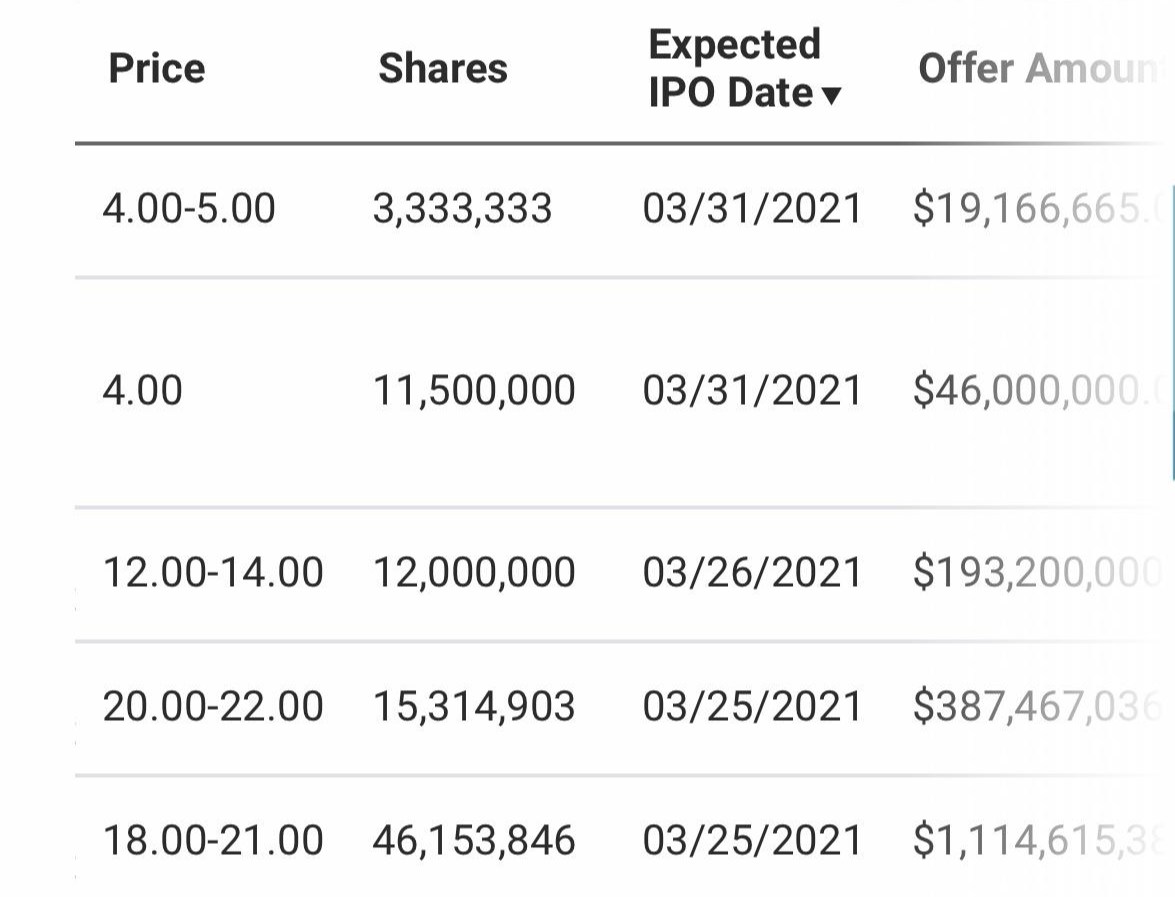The image size is (1175, 897).
Task: Select the 15,314,903 shares cell
Action: pos(474,707)
